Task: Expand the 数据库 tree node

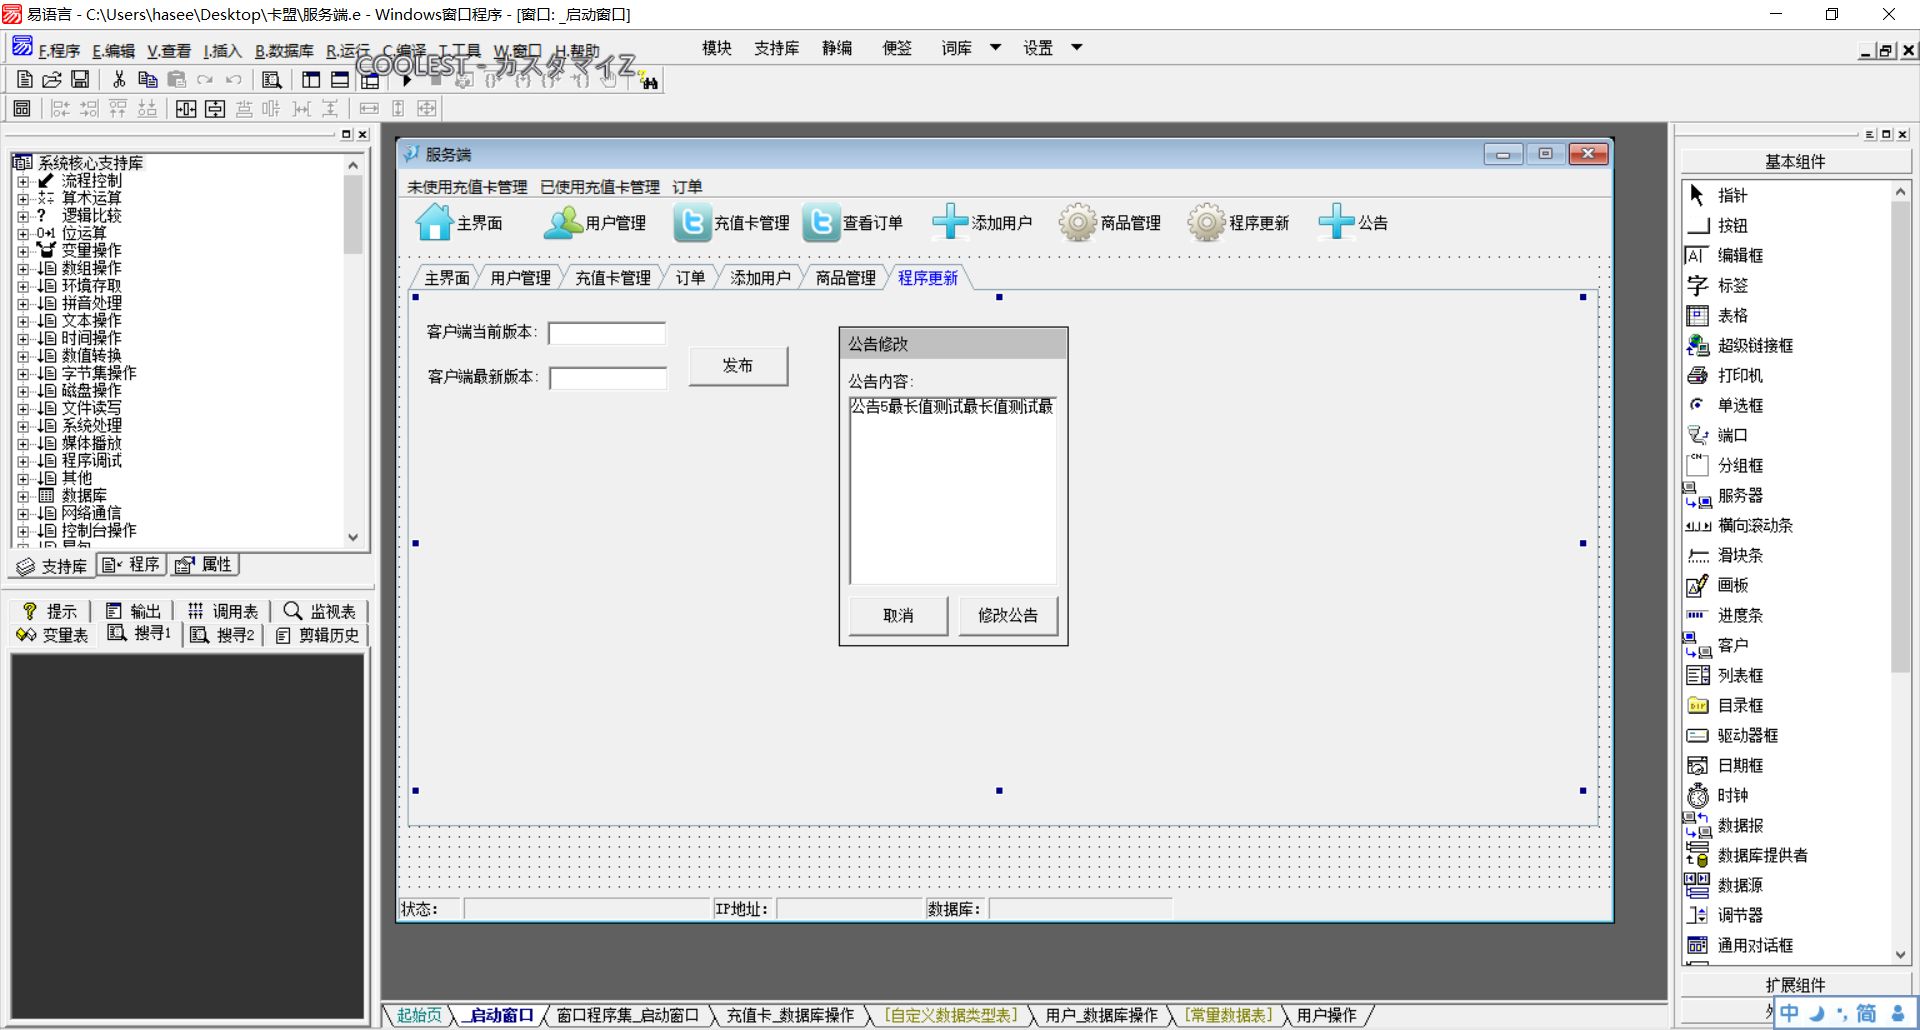Action: [23, 496]
